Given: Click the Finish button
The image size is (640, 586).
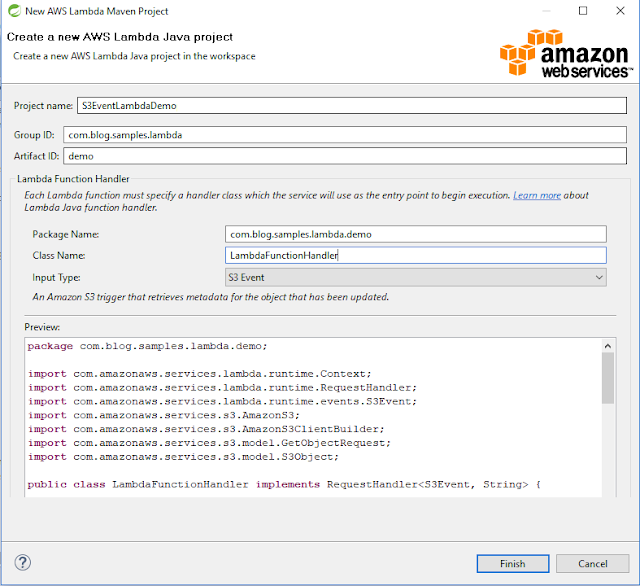Looking at the screenshot, I should point(513,564).
